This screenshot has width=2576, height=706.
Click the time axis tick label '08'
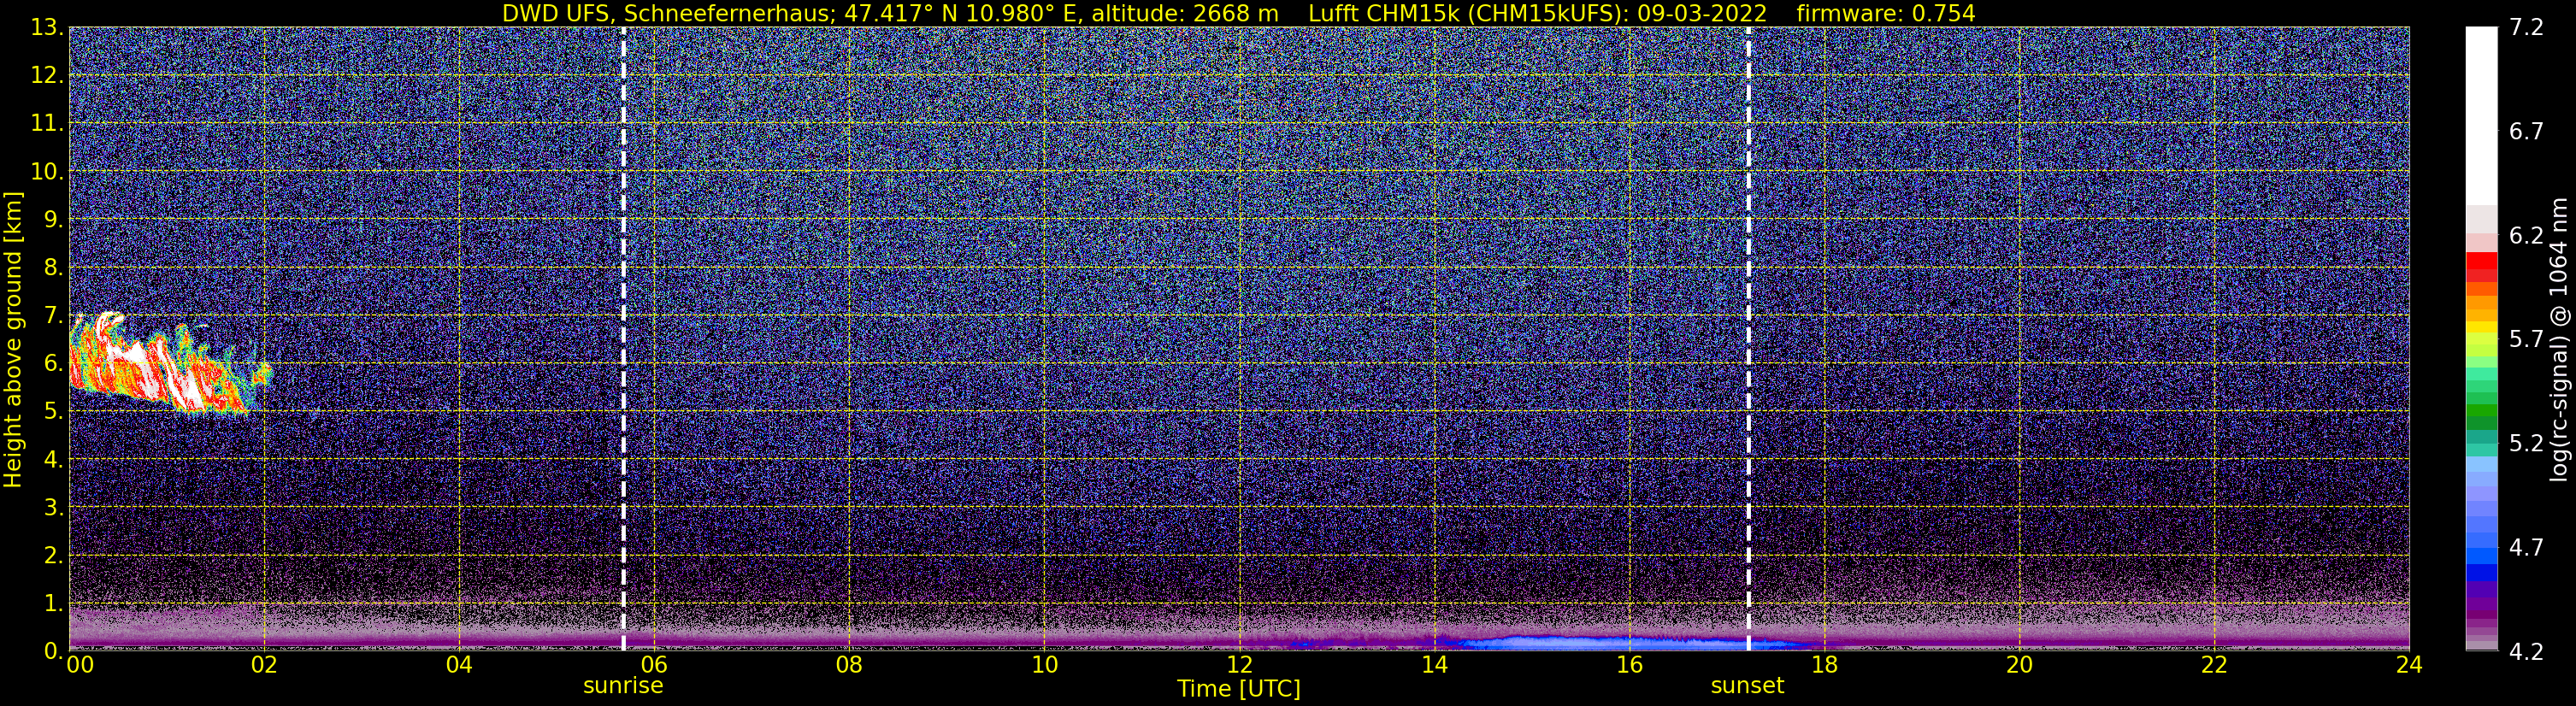point(849,665)
